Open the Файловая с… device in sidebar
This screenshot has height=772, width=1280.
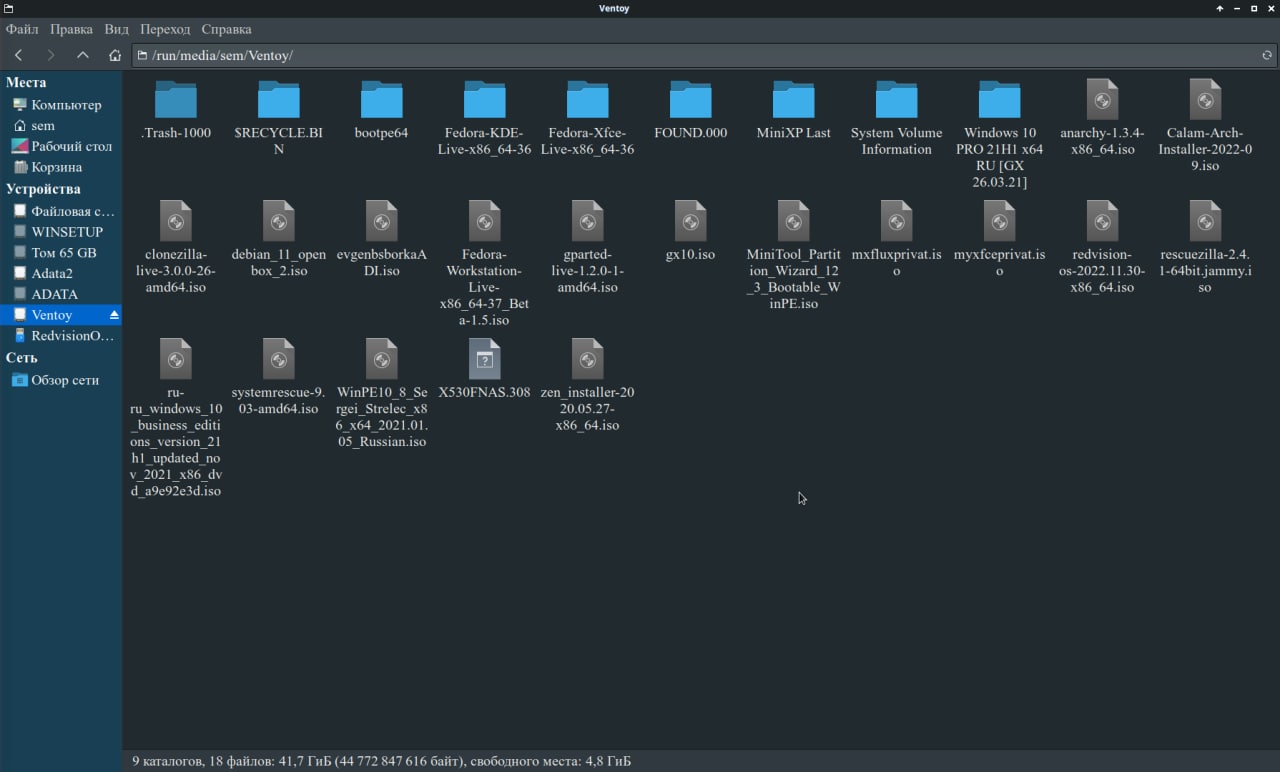pyautogui.click(x=61, y=211)
